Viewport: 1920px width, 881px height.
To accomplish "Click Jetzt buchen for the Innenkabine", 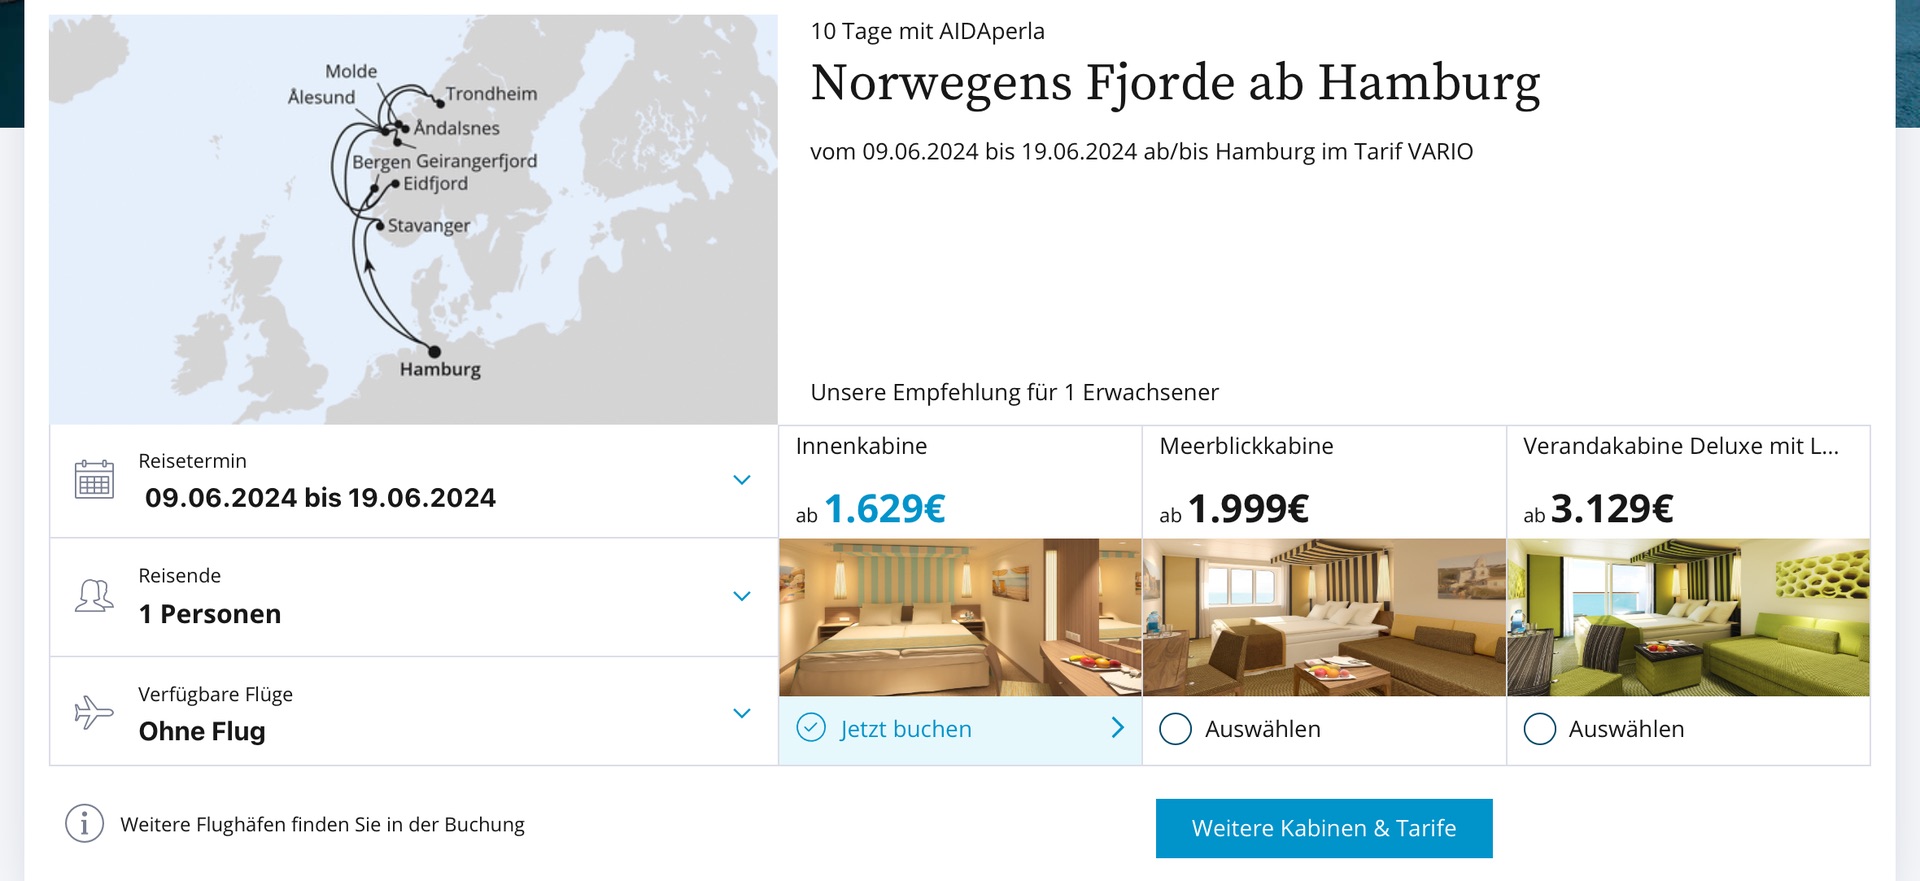I will (x=906, y=729).
